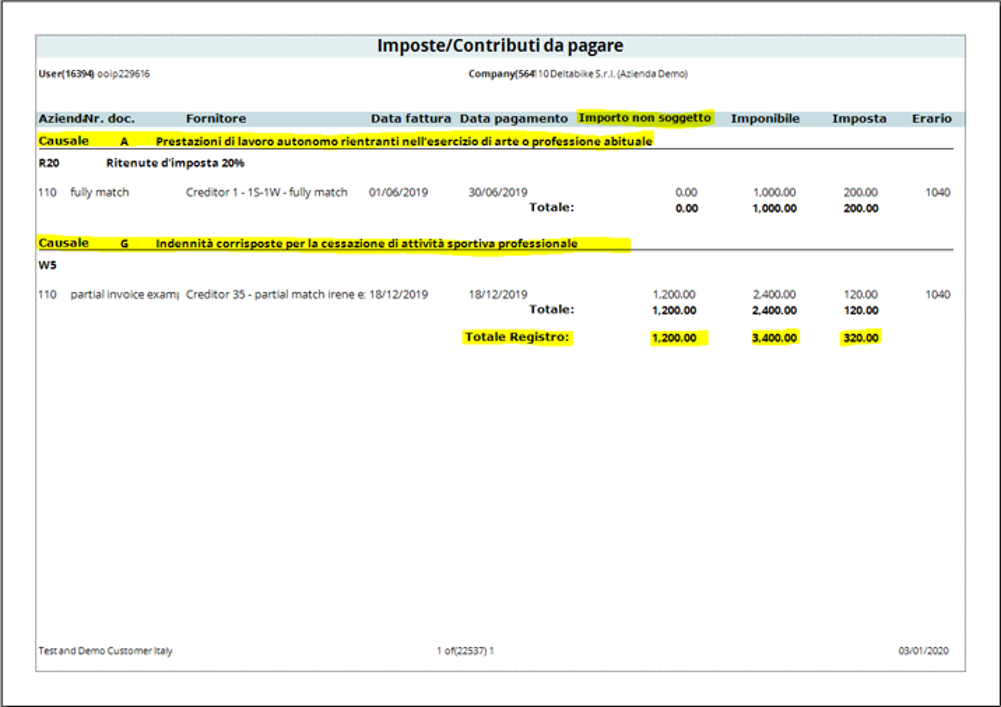Click the Causale A description starting with Prestazioni di lavoro autonomo
Image resolution: width=1001 pixels, height=707 pixels.
tap(404, 142)
